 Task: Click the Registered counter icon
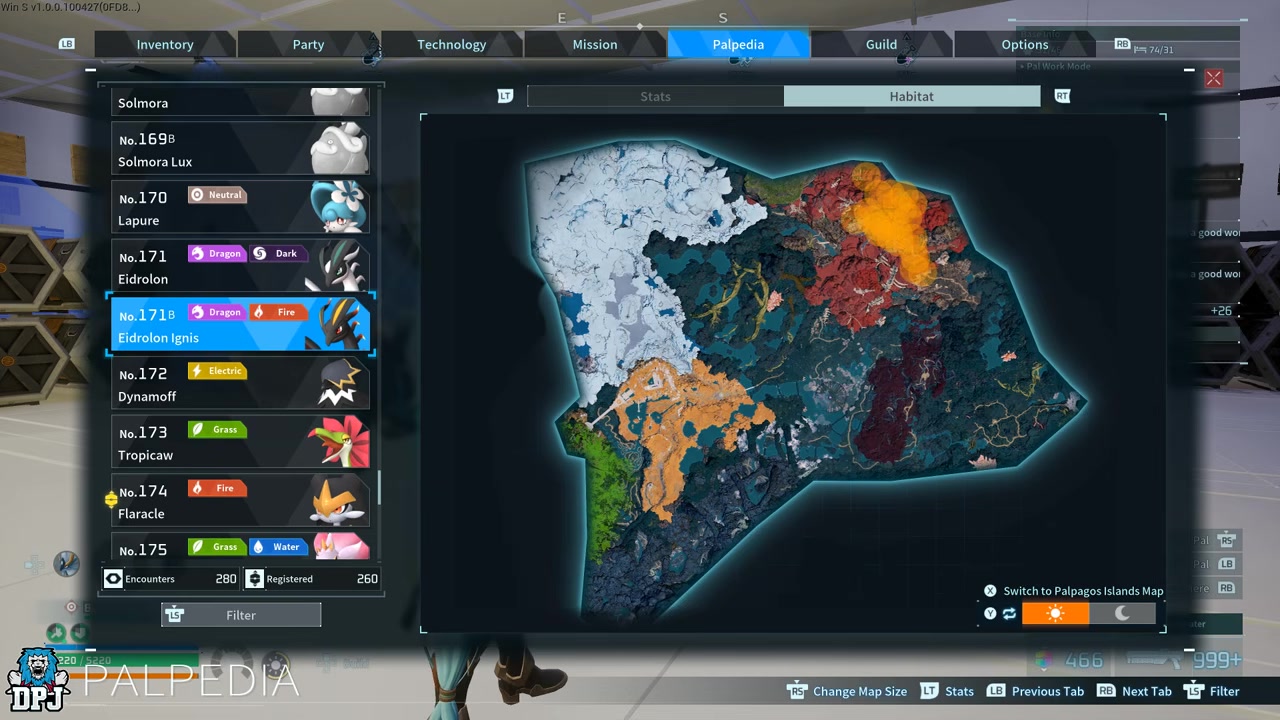click(254, 579)
